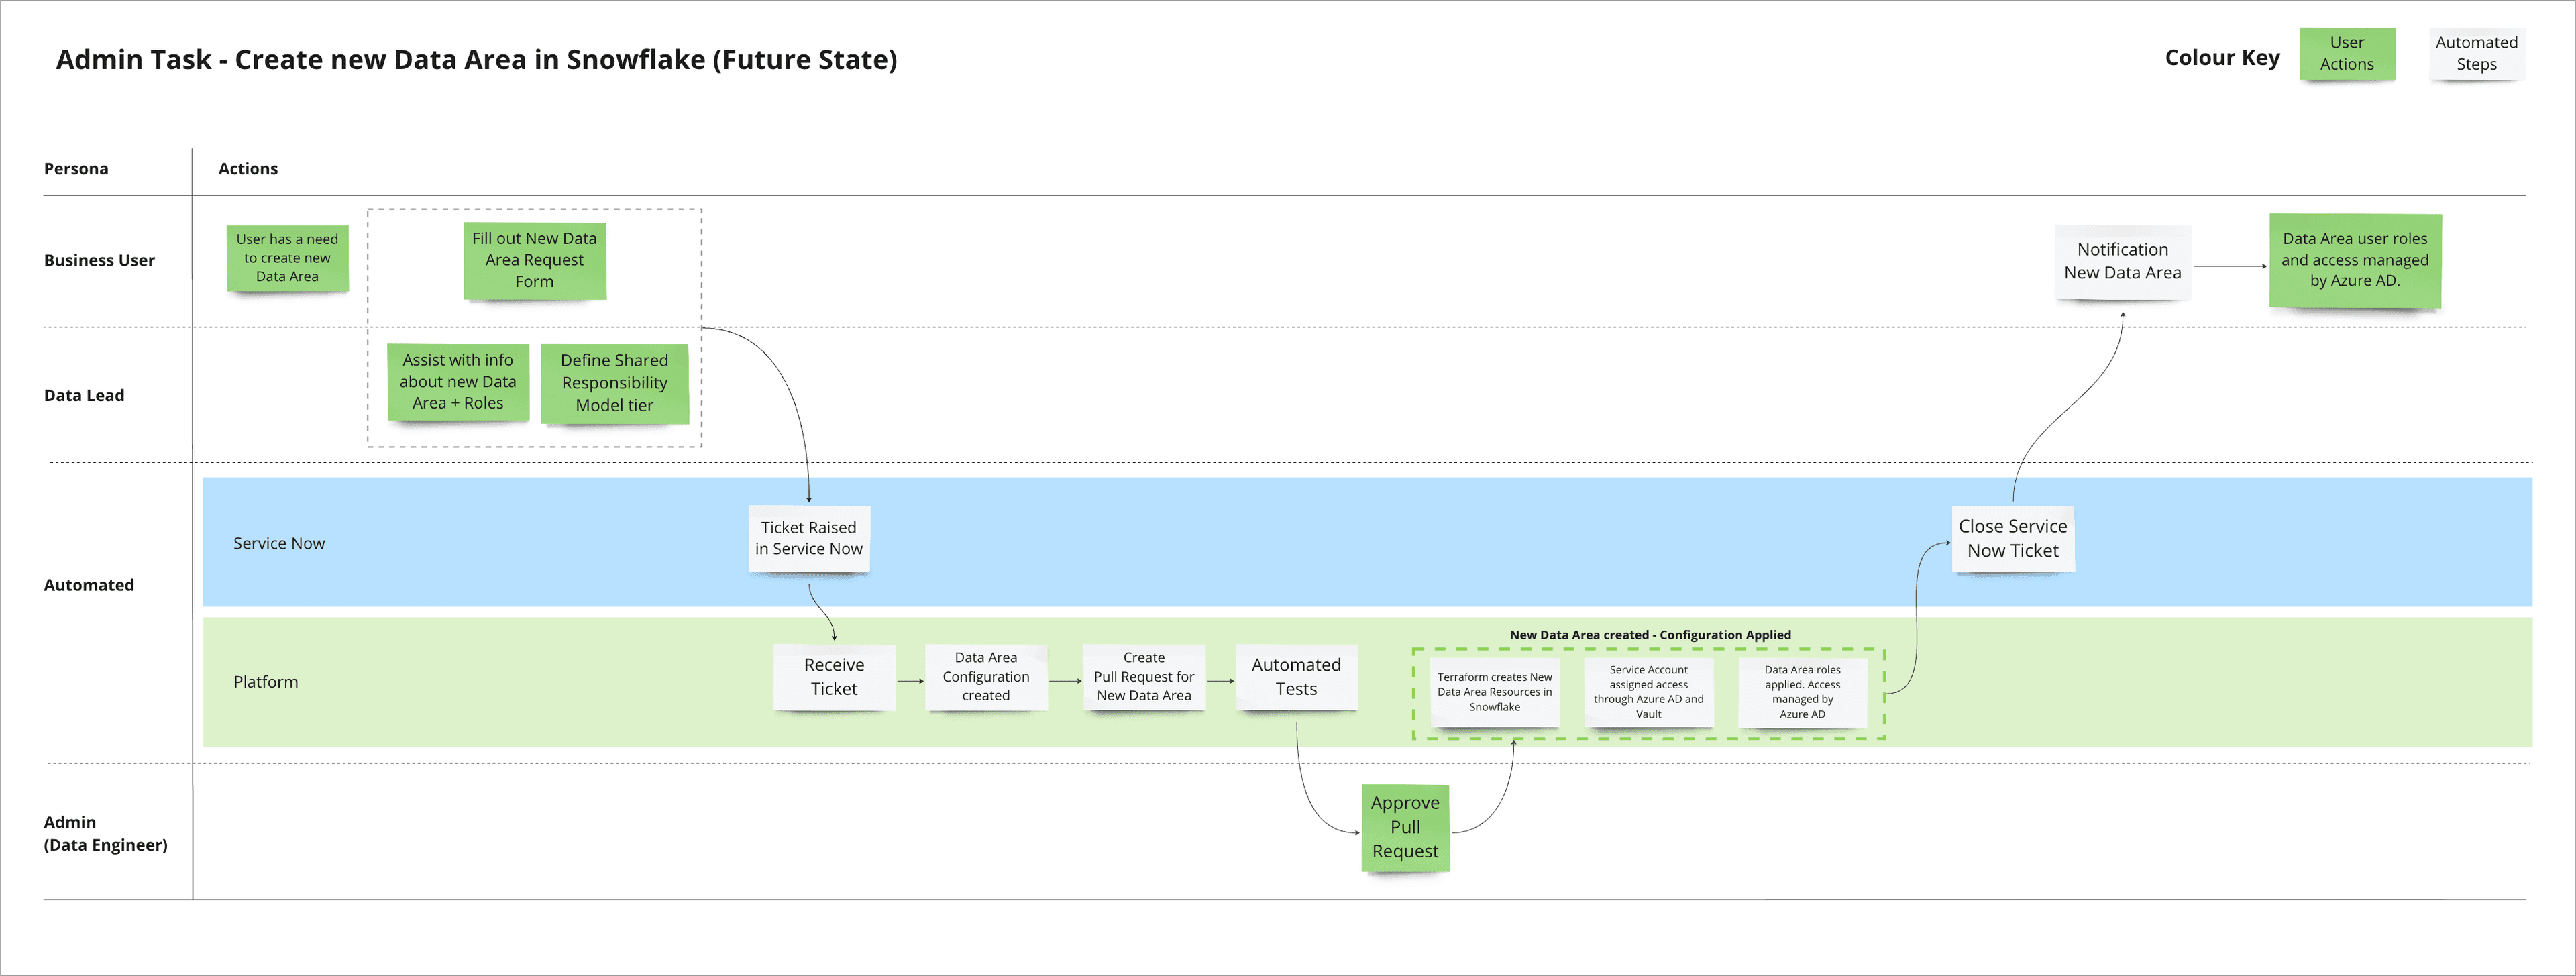Viewport: 2576px width, 976px height.
Task: Select the 'Ticket Raised in Service Now' card
Action: click(808, 539)
